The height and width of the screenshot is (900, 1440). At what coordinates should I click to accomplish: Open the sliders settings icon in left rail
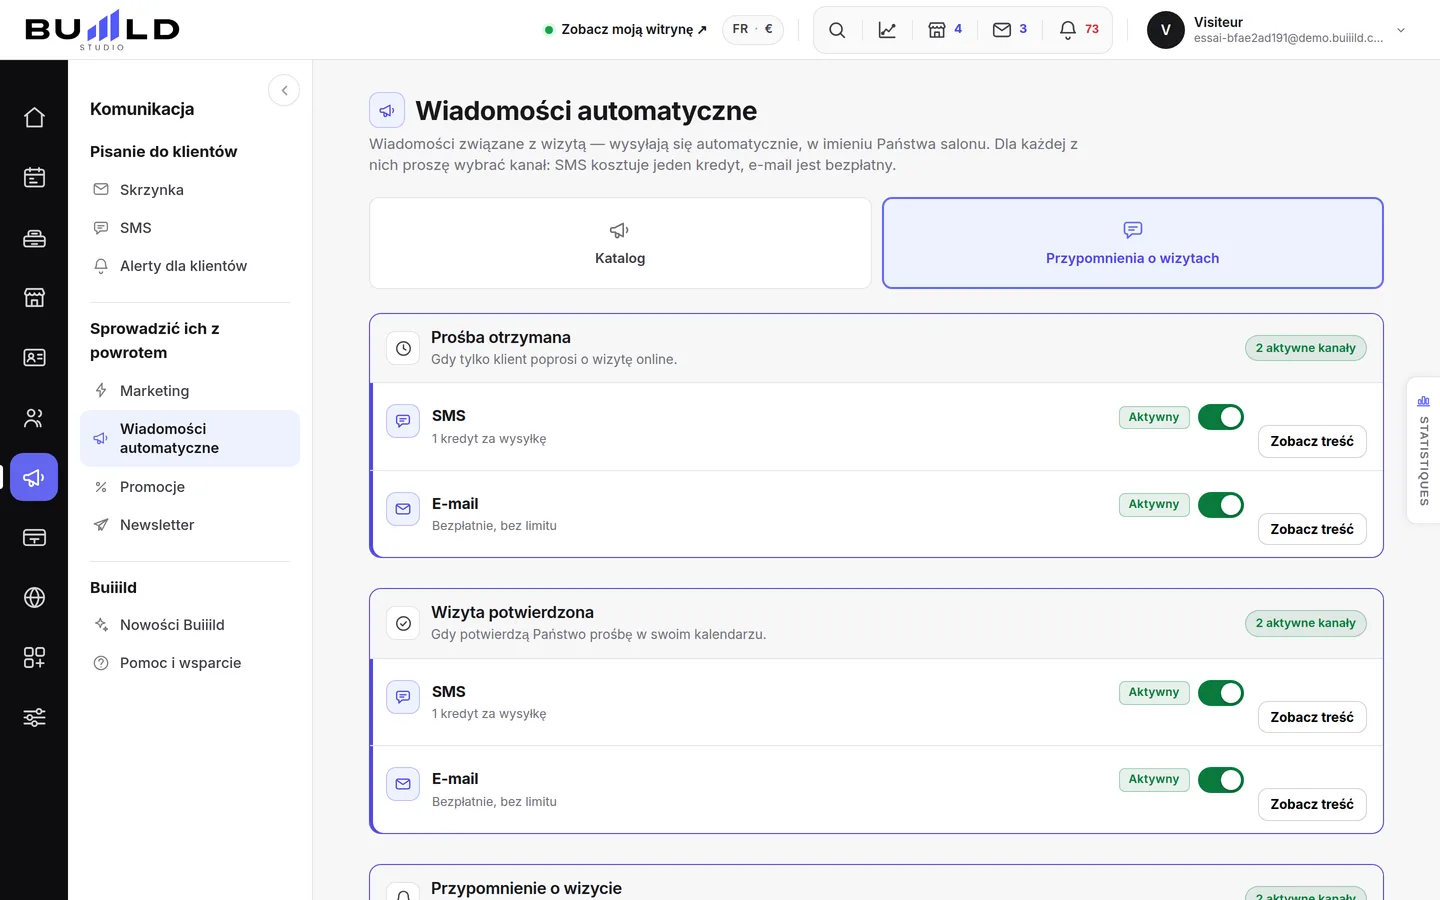pos(34,718)
